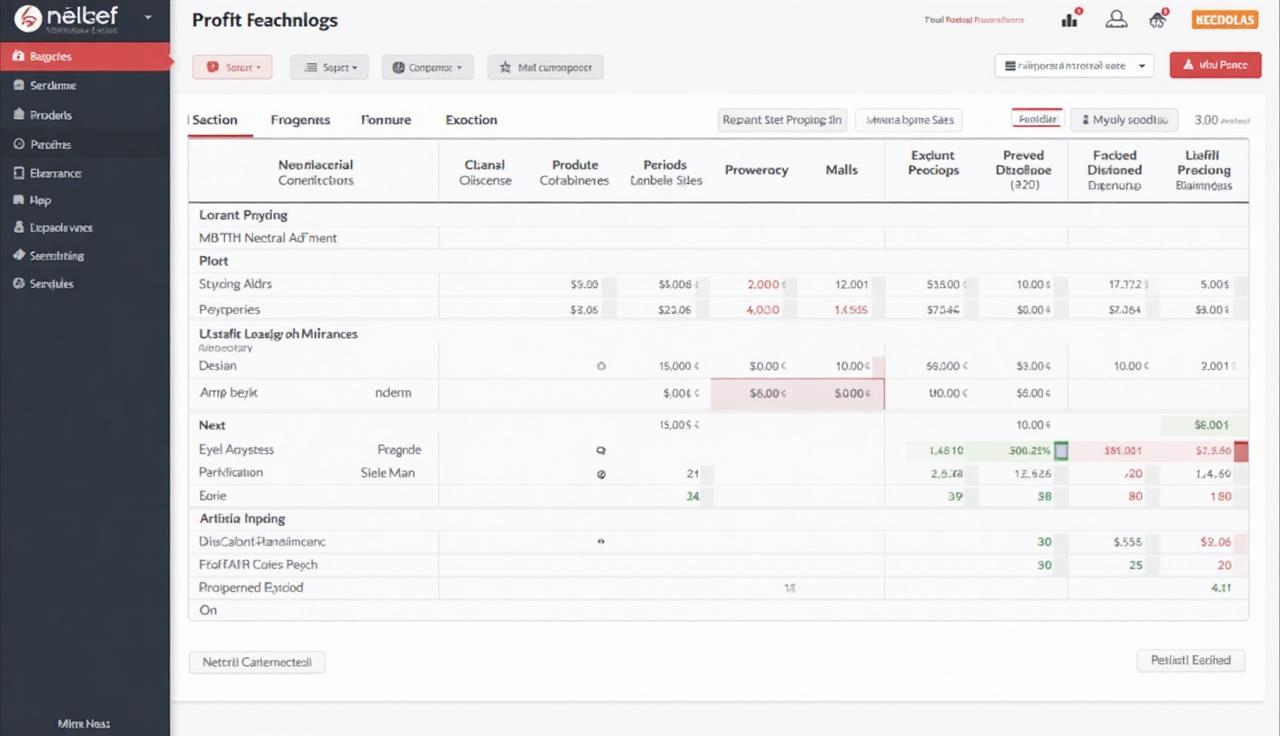Click the Petlastl Eeched button

[x=1191, y=660]
